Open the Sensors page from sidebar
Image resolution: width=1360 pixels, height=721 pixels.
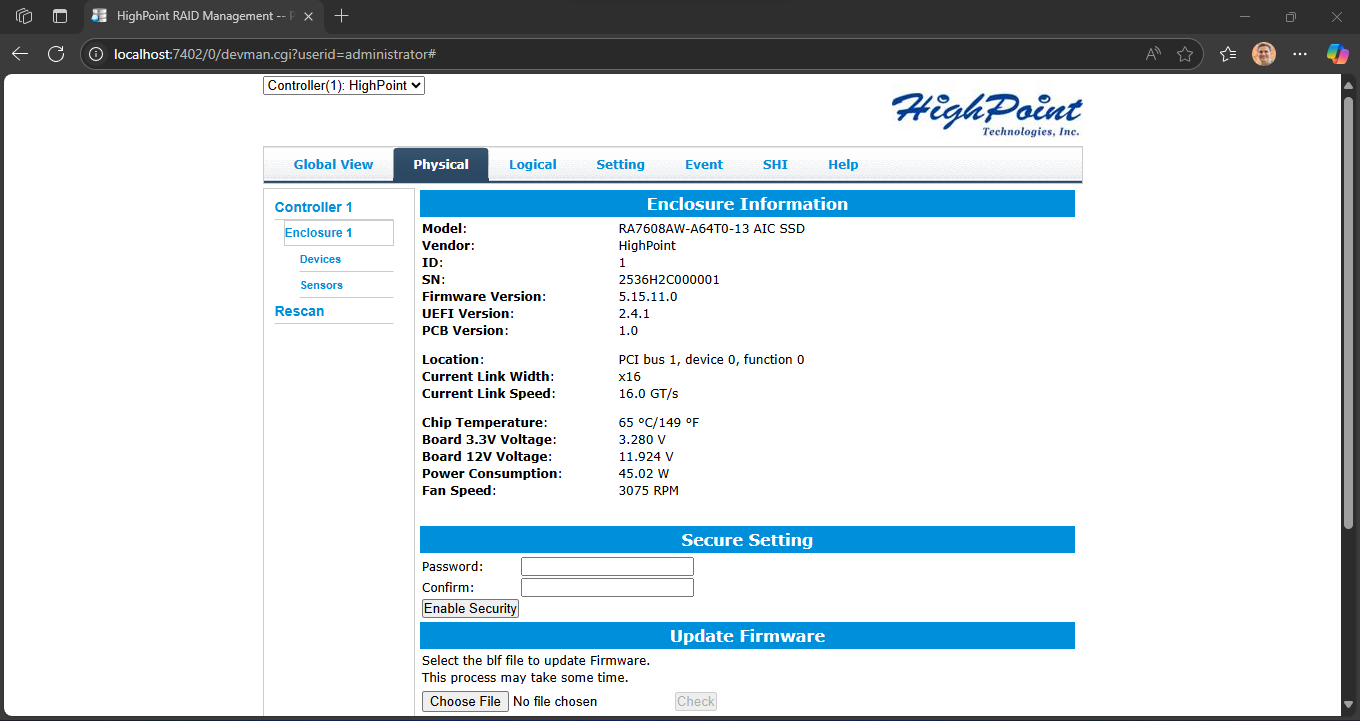click(321, 285)
